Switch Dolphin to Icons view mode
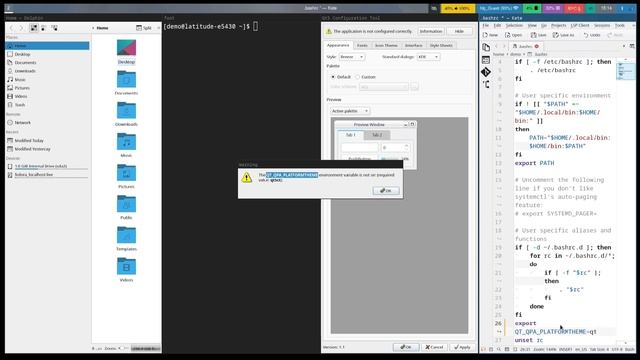The height and width of the screenshot is (360, 640). pyautogui.click(x=34, y=28)
